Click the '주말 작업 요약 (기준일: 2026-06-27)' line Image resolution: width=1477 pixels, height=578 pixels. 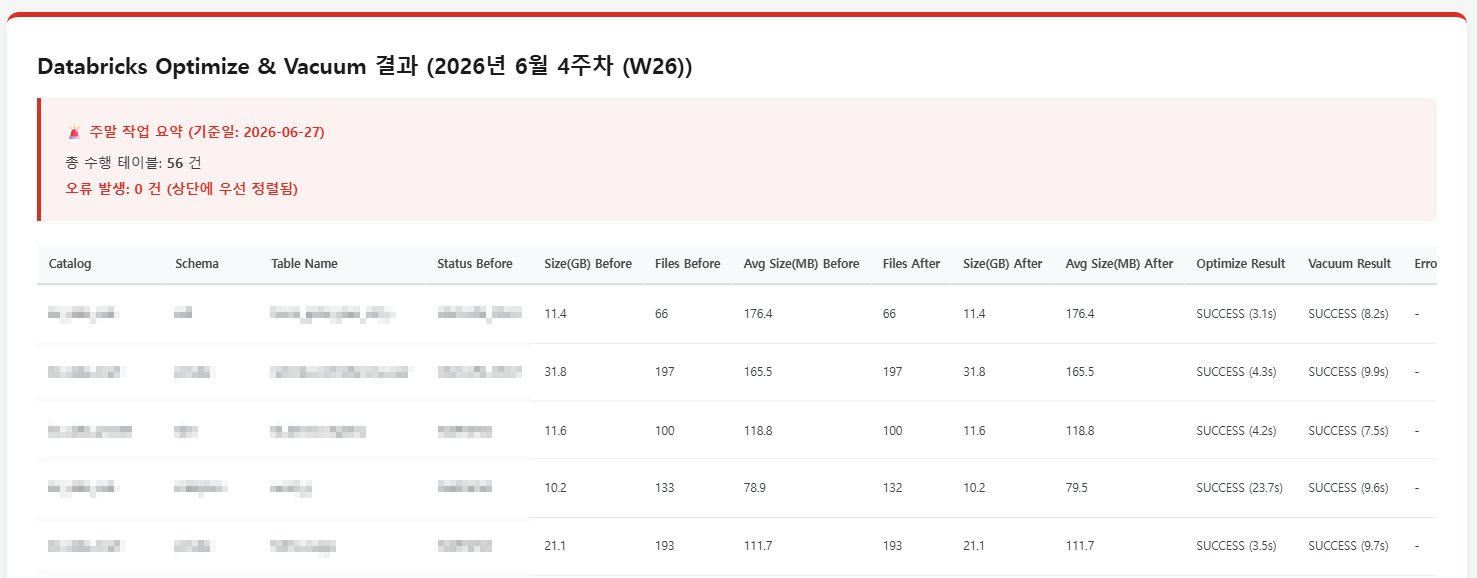pos(207,132)
